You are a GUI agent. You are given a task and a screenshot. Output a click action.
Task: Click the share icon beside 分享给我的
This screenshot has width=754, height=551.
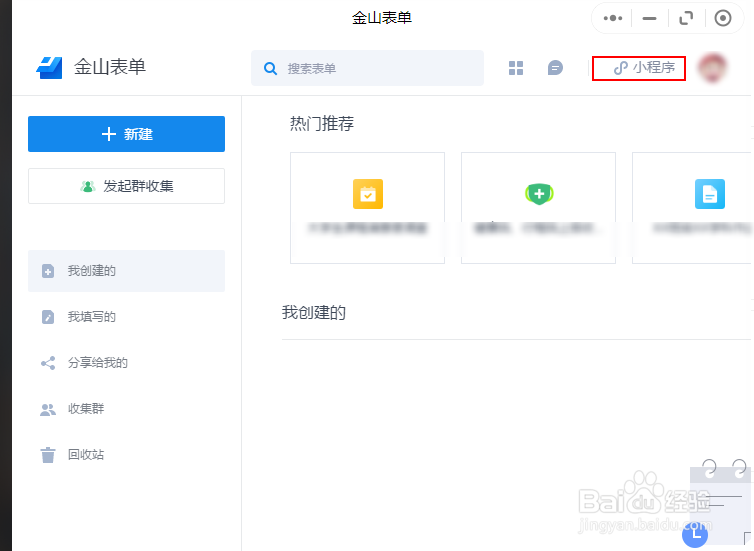click(48, 363)
